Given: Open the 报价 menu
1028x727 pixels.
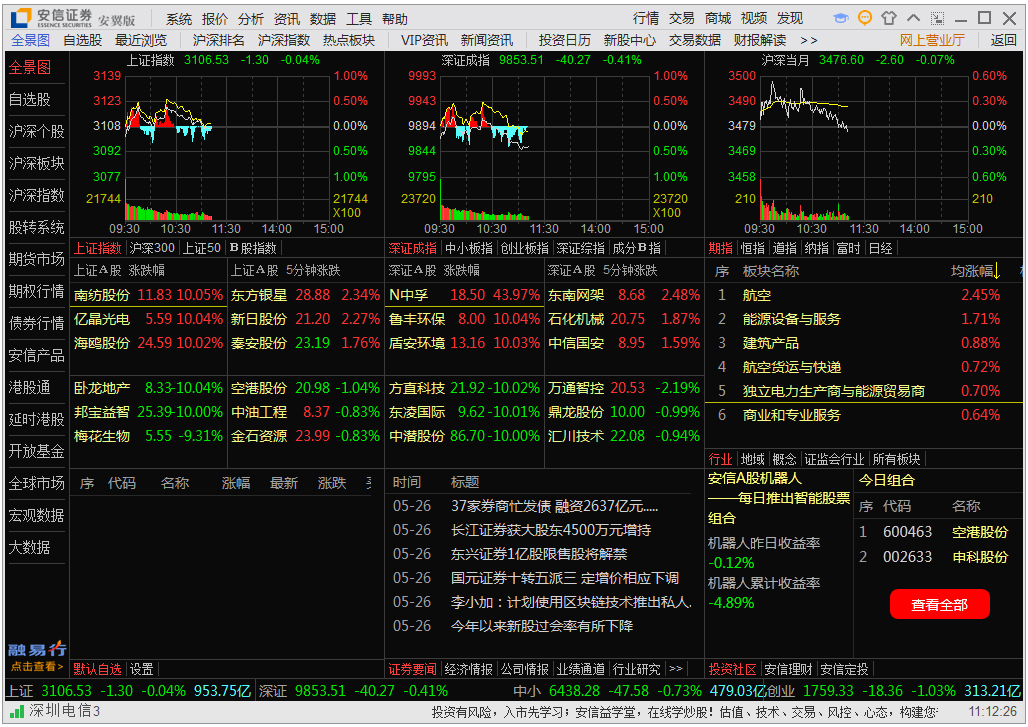Looking at the screenshot, I should (x=214, y=19).
